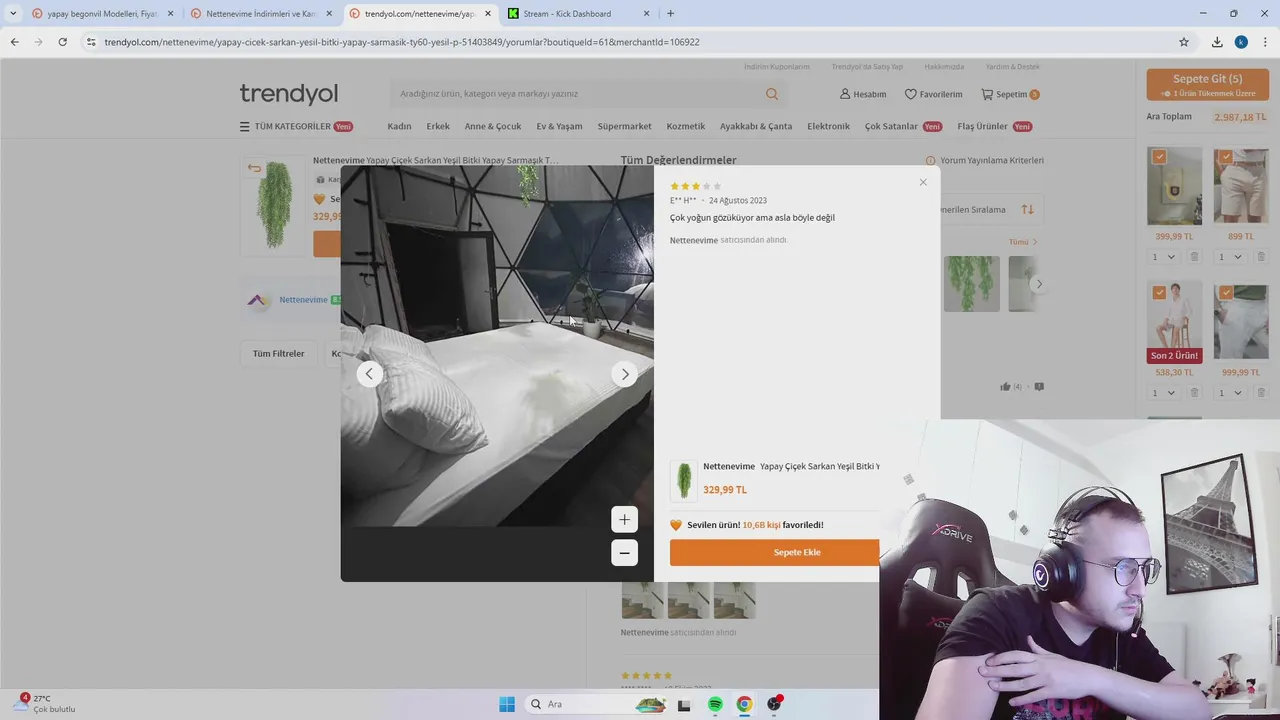The height and width of the screenshot is (720, 1280).
Task: Open Nettenevime seller link
Action: (303, 300)
